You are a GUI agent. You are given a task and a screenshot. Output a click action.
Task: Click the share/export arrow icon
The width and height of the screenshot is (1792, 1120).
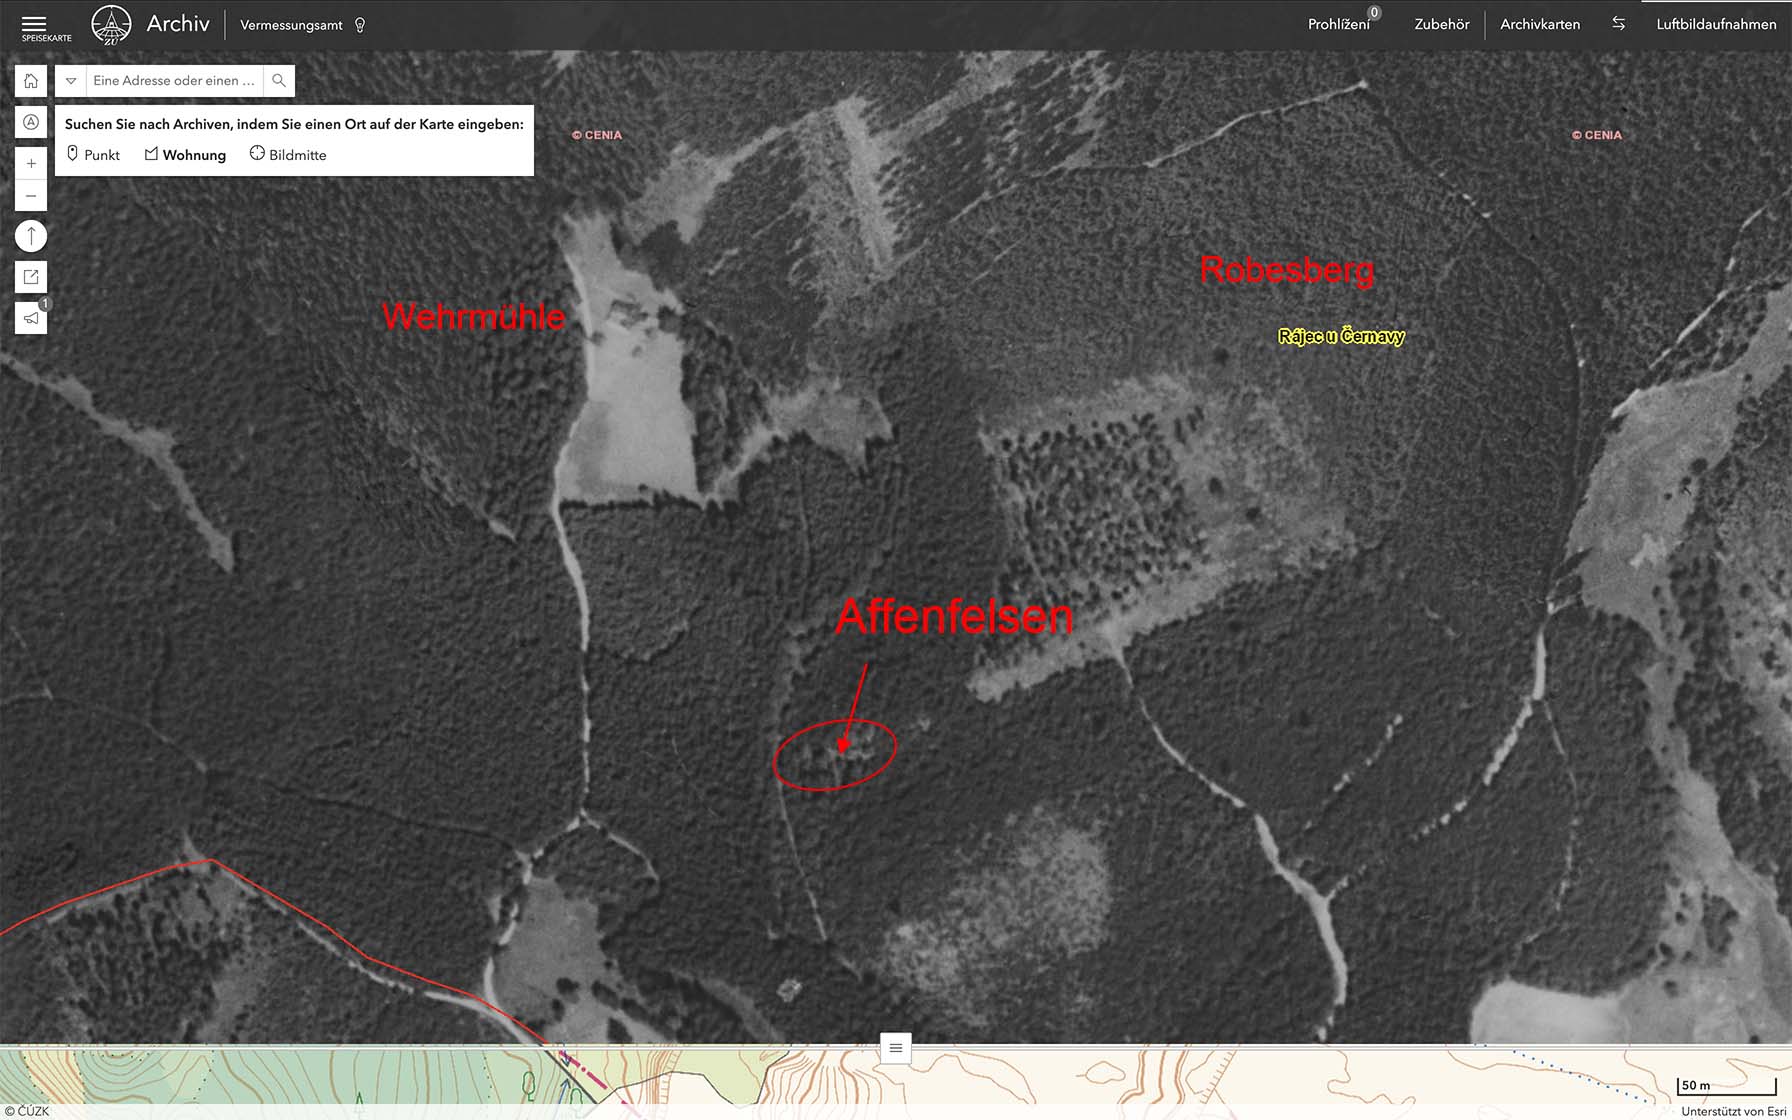[x=31, y=277]
